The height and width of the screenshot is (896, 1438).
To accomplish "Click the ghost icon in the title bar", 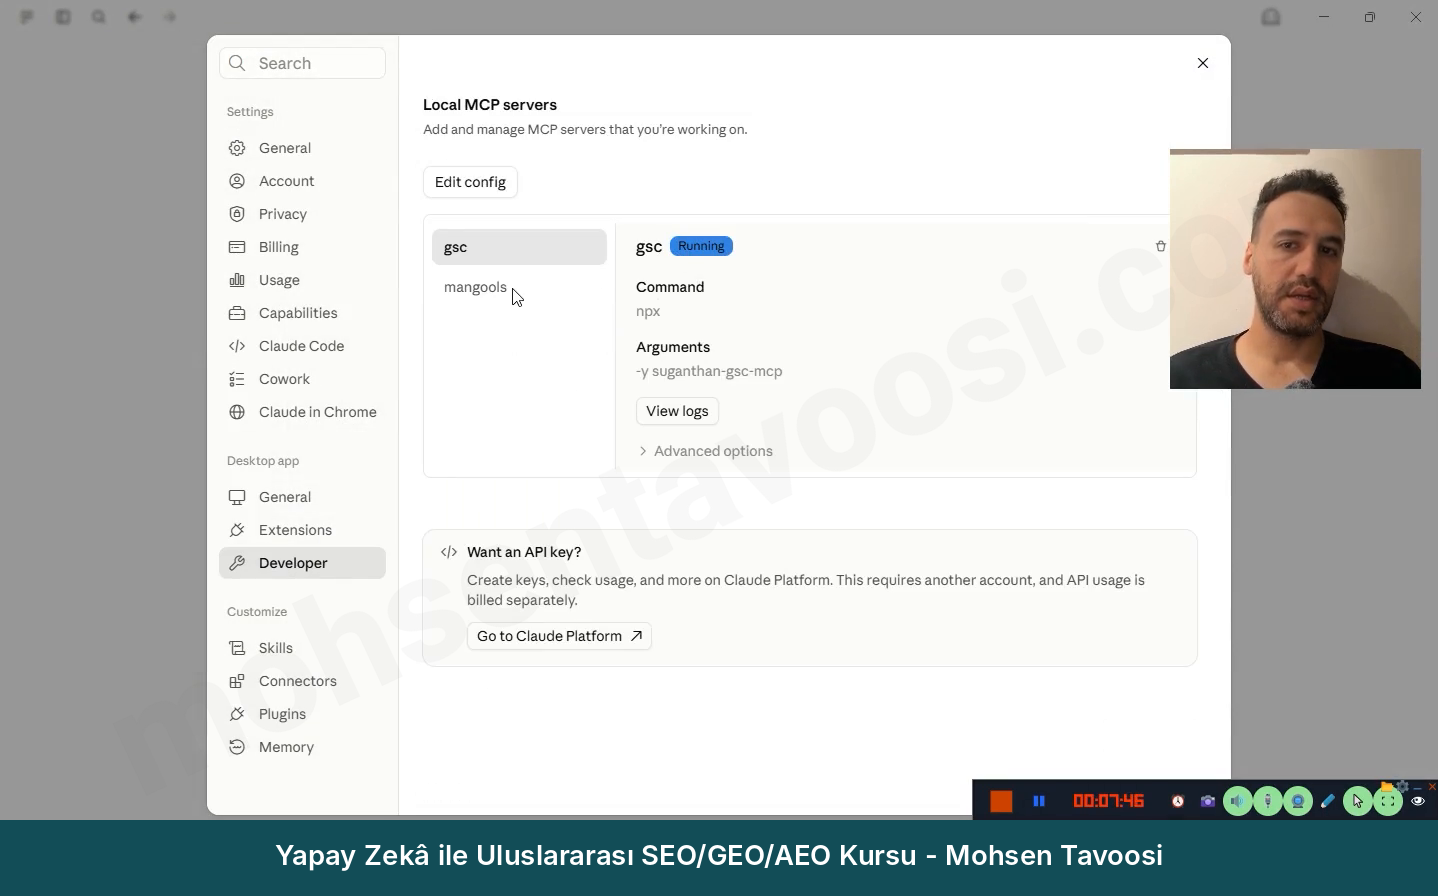I will (x=1271, y=17).
